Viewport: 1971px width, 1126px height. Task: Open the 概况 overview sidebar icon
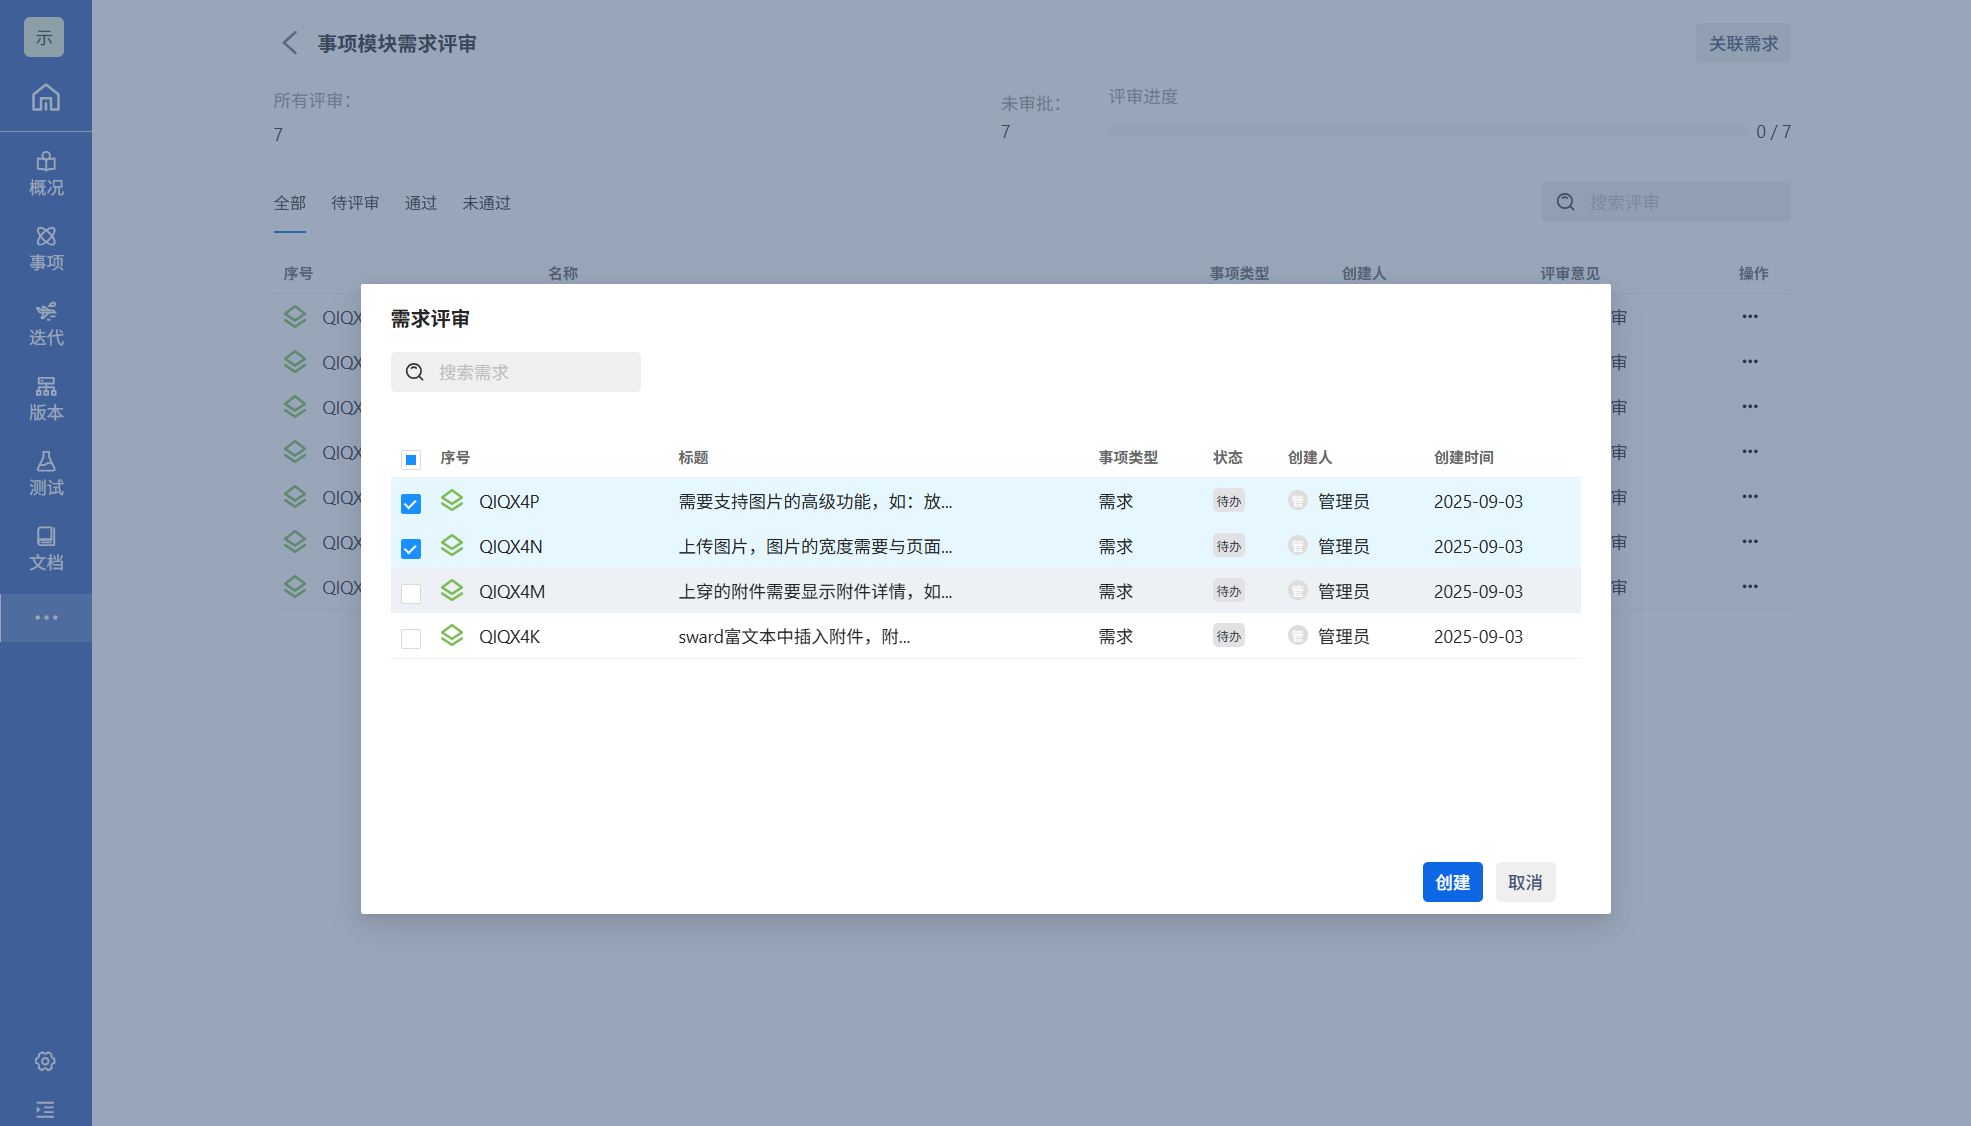46,174
